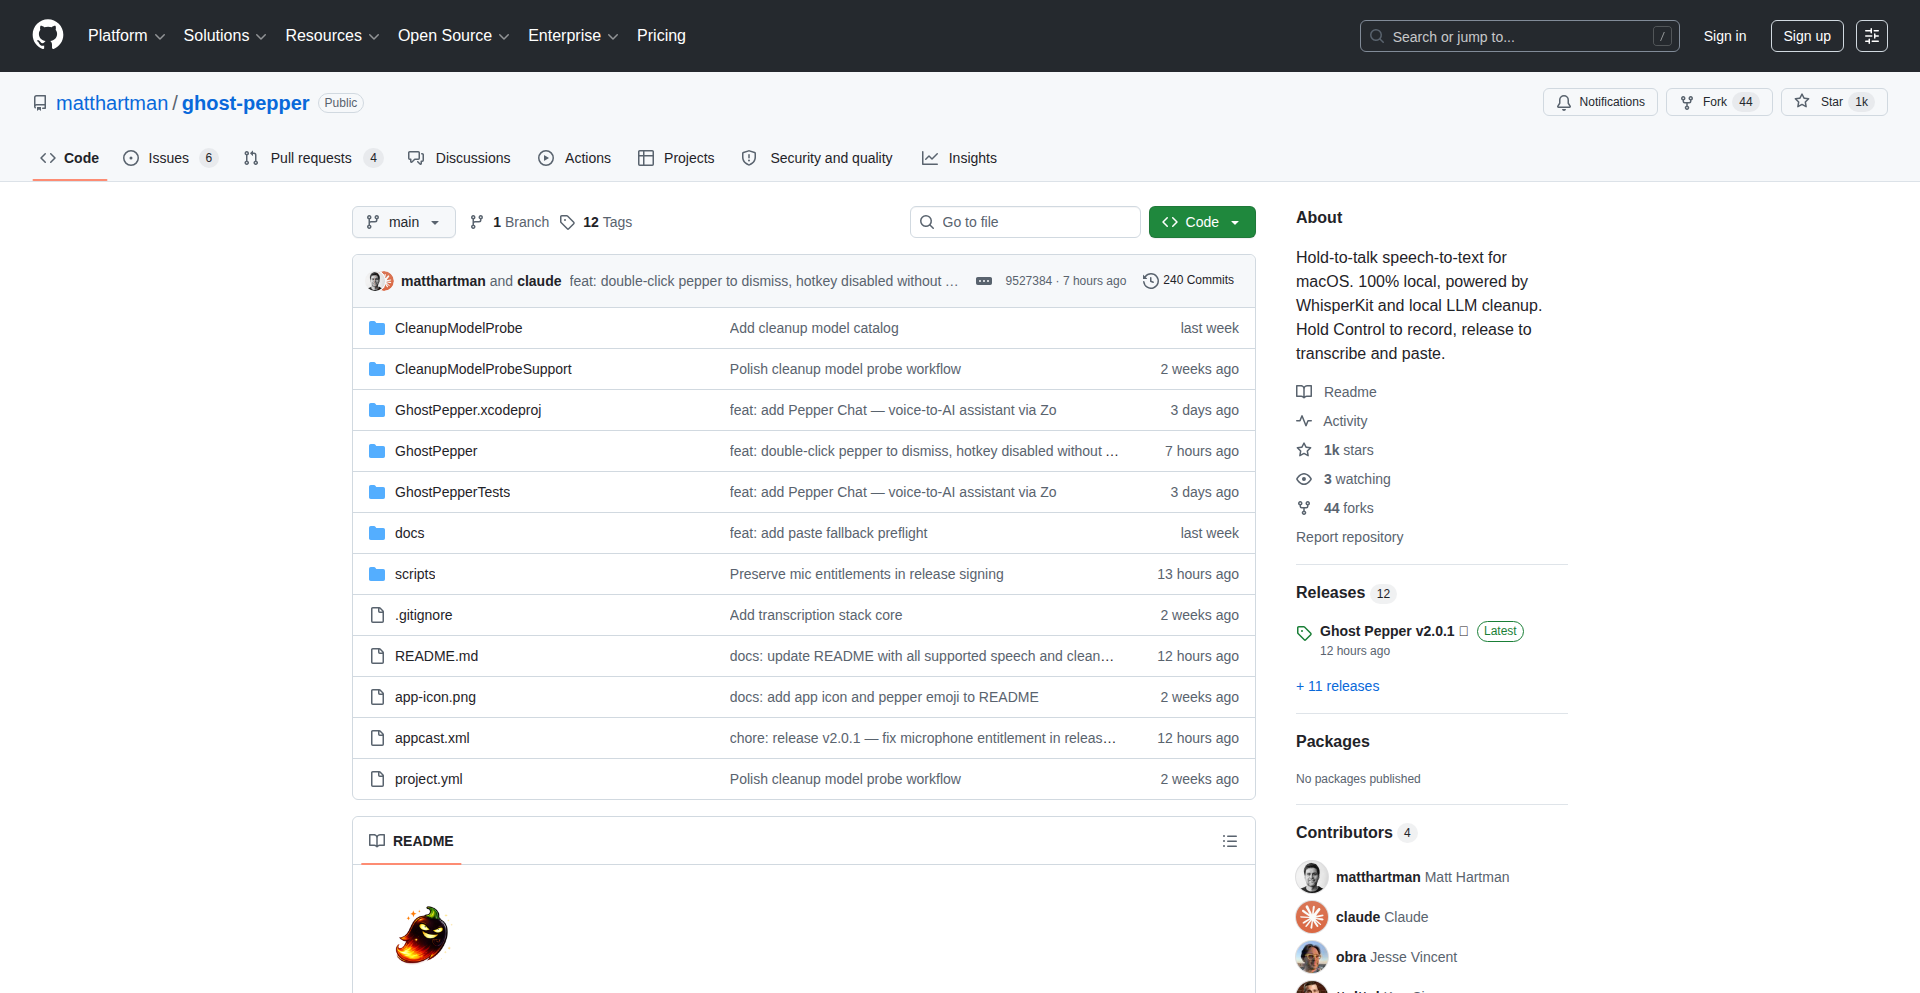1920x993 pixels.
Task: Click the GitHub logo home icon
Action: click(x=48, y=35)
